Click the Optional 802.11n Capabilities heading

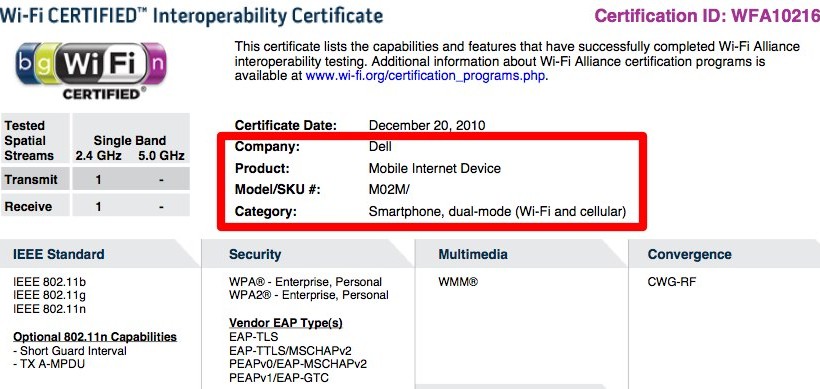(x=95, y=337)
